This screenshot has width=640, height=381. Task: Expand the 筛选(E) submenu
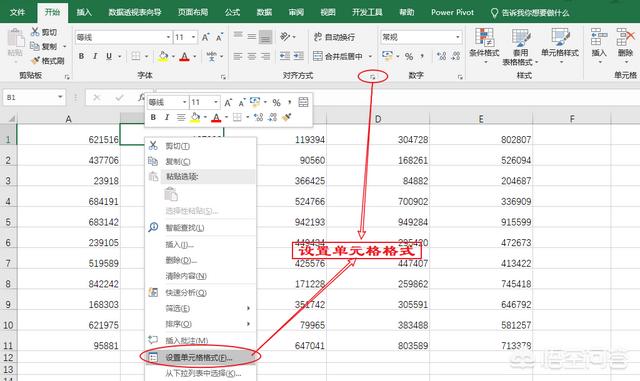click(x=200, y=308)
